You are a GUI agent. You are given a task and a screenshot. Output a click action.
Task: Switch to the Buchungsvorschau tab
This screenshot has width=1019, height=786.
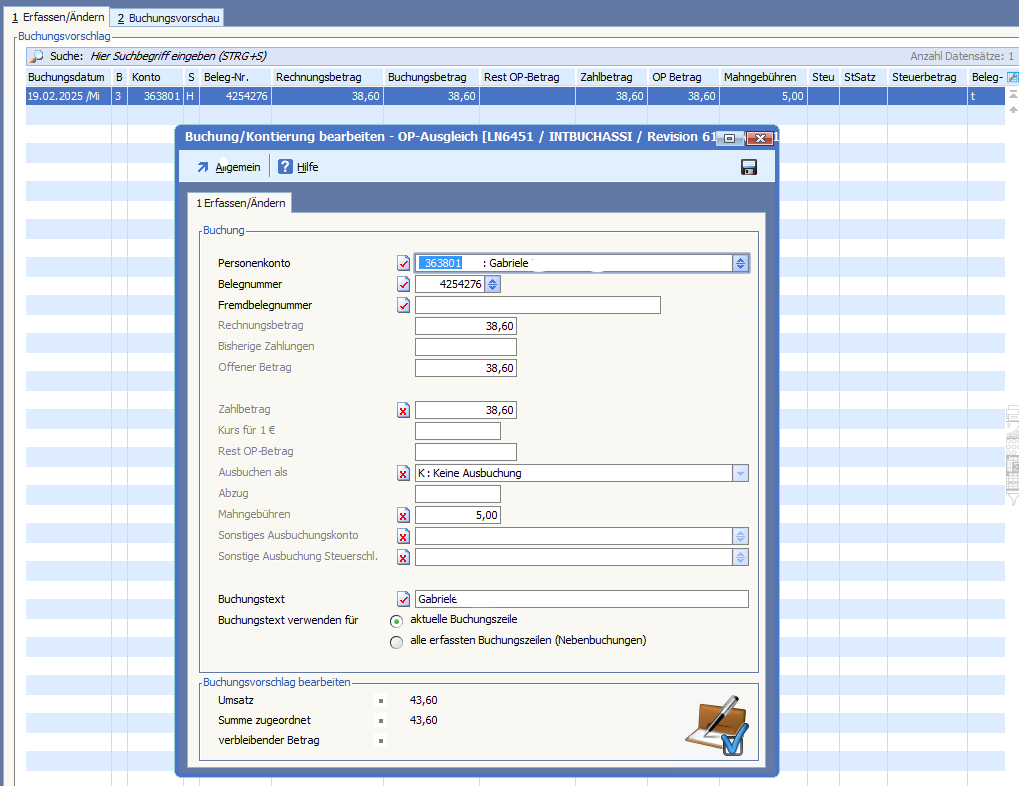(167, 18)
